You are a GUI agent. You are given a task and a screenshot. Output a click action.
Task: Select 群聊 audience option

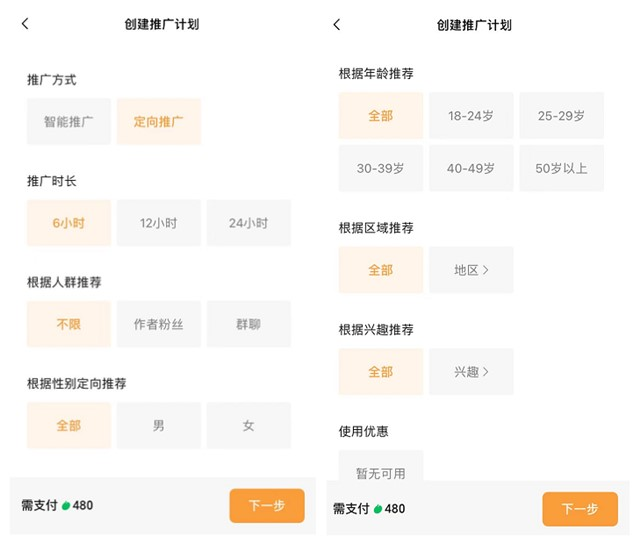click(248, 324)
